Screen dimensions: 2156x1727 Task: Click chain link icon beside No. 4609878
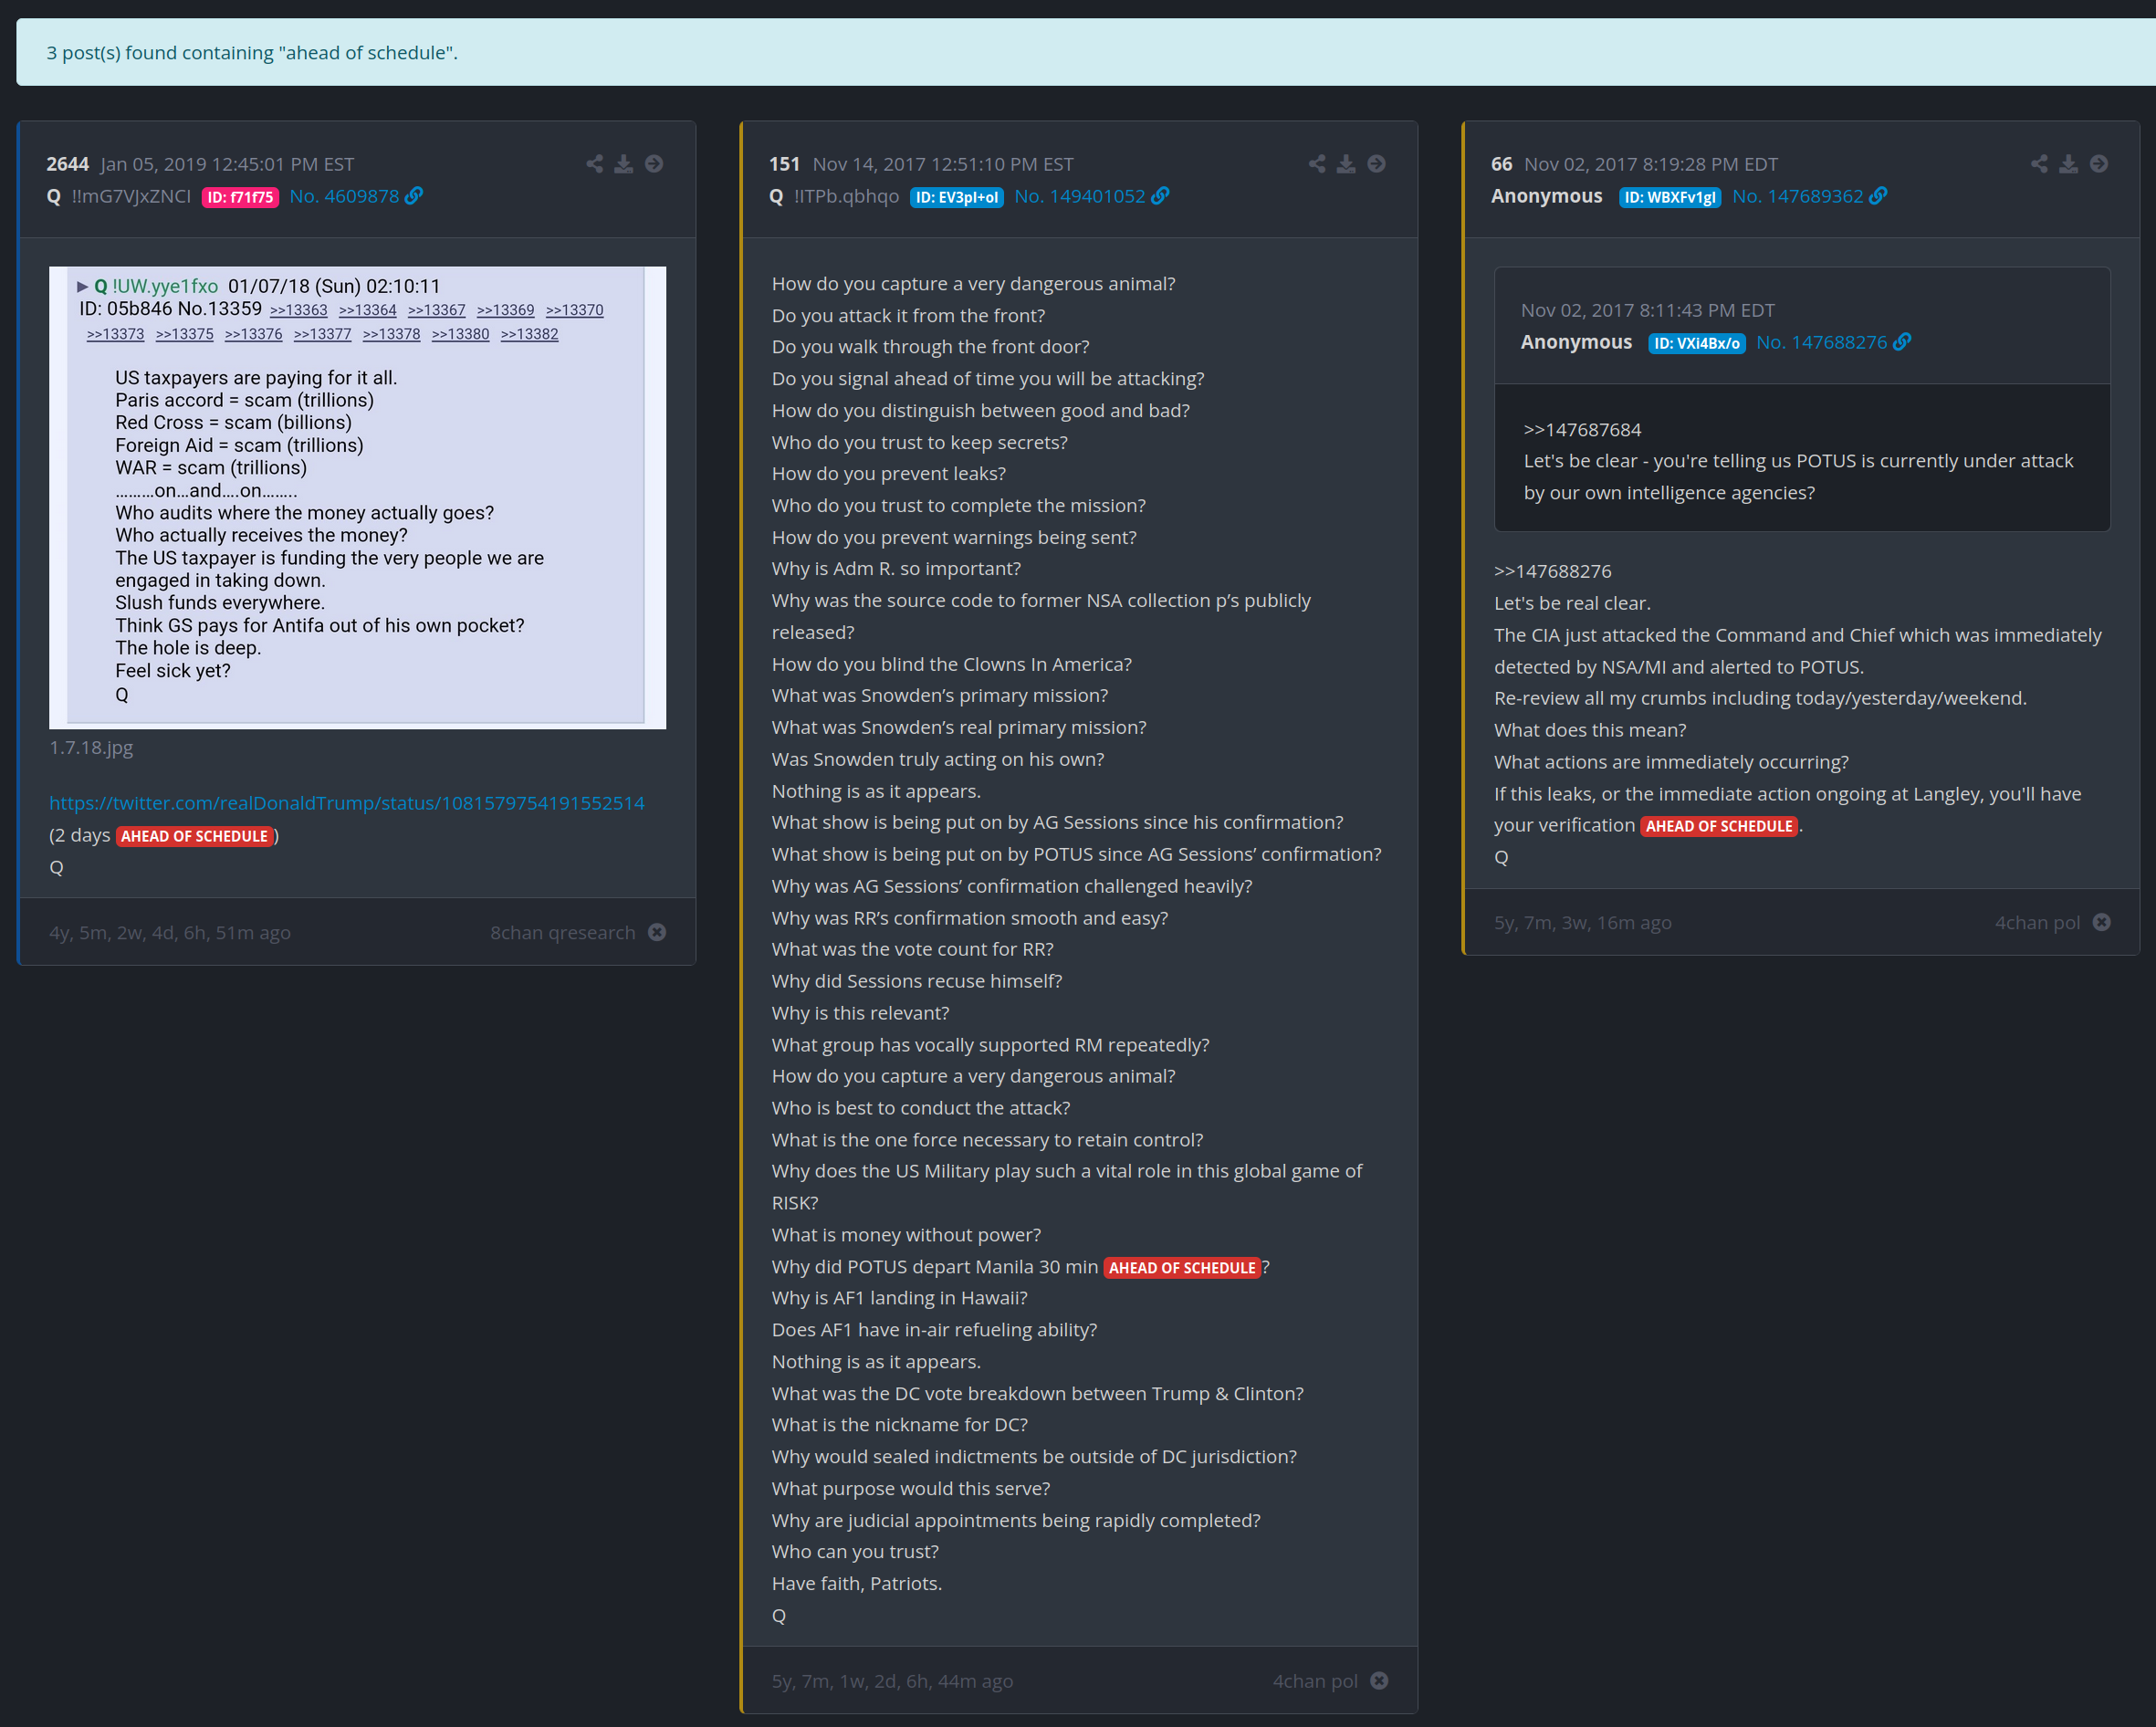(x=414, y=196)
